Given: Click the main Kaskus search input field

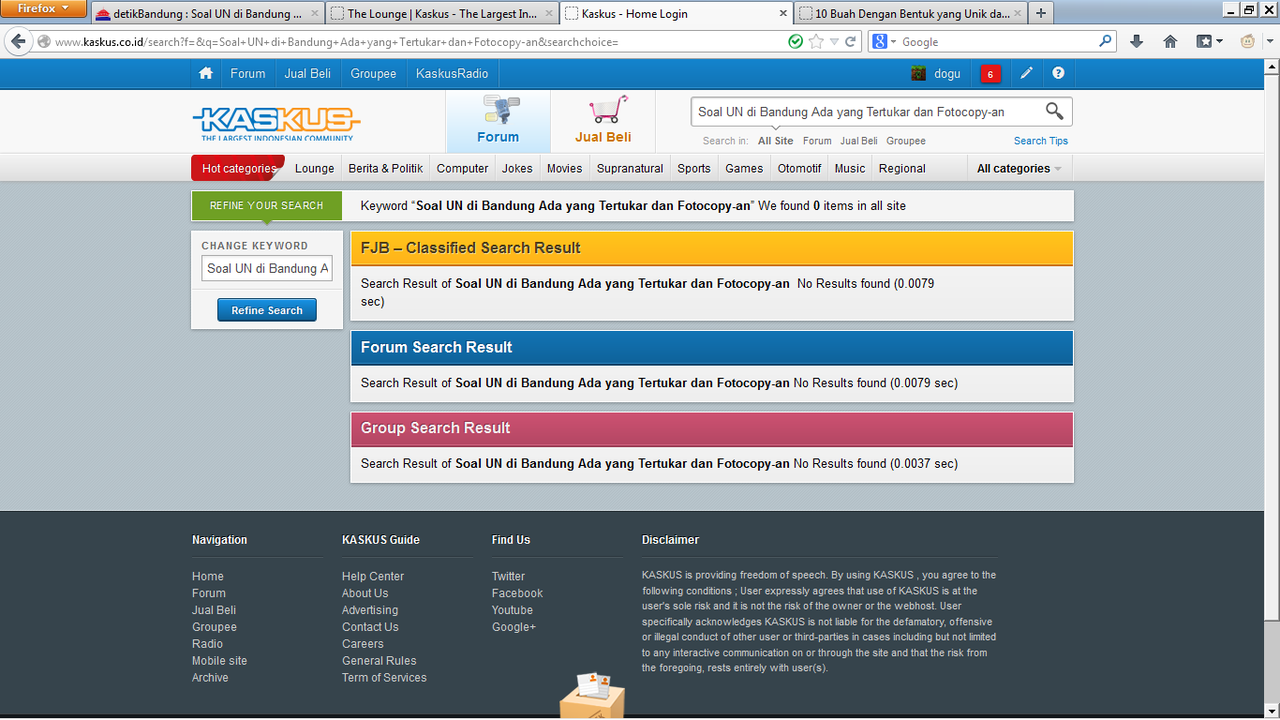Looking at the screenshot, I should (x=866, y=112).
